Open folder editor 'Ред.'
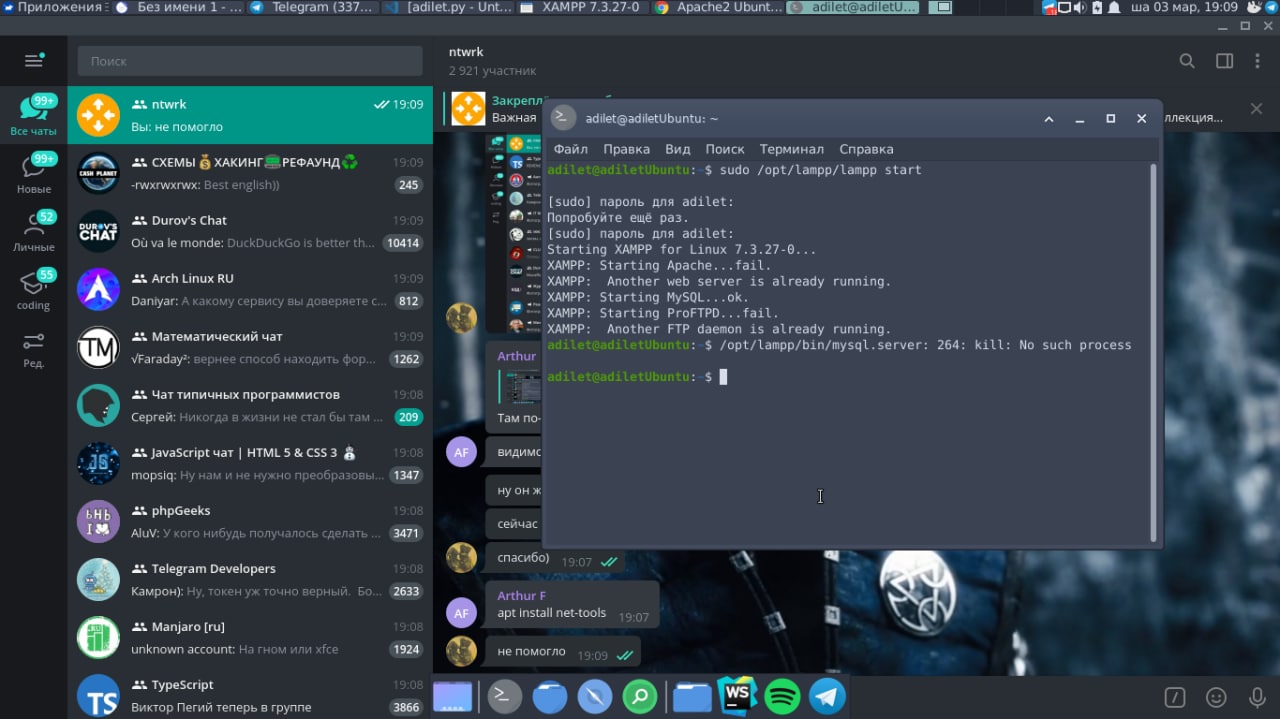The height and width of the screenshot is (719, 1280). (34, 349)
